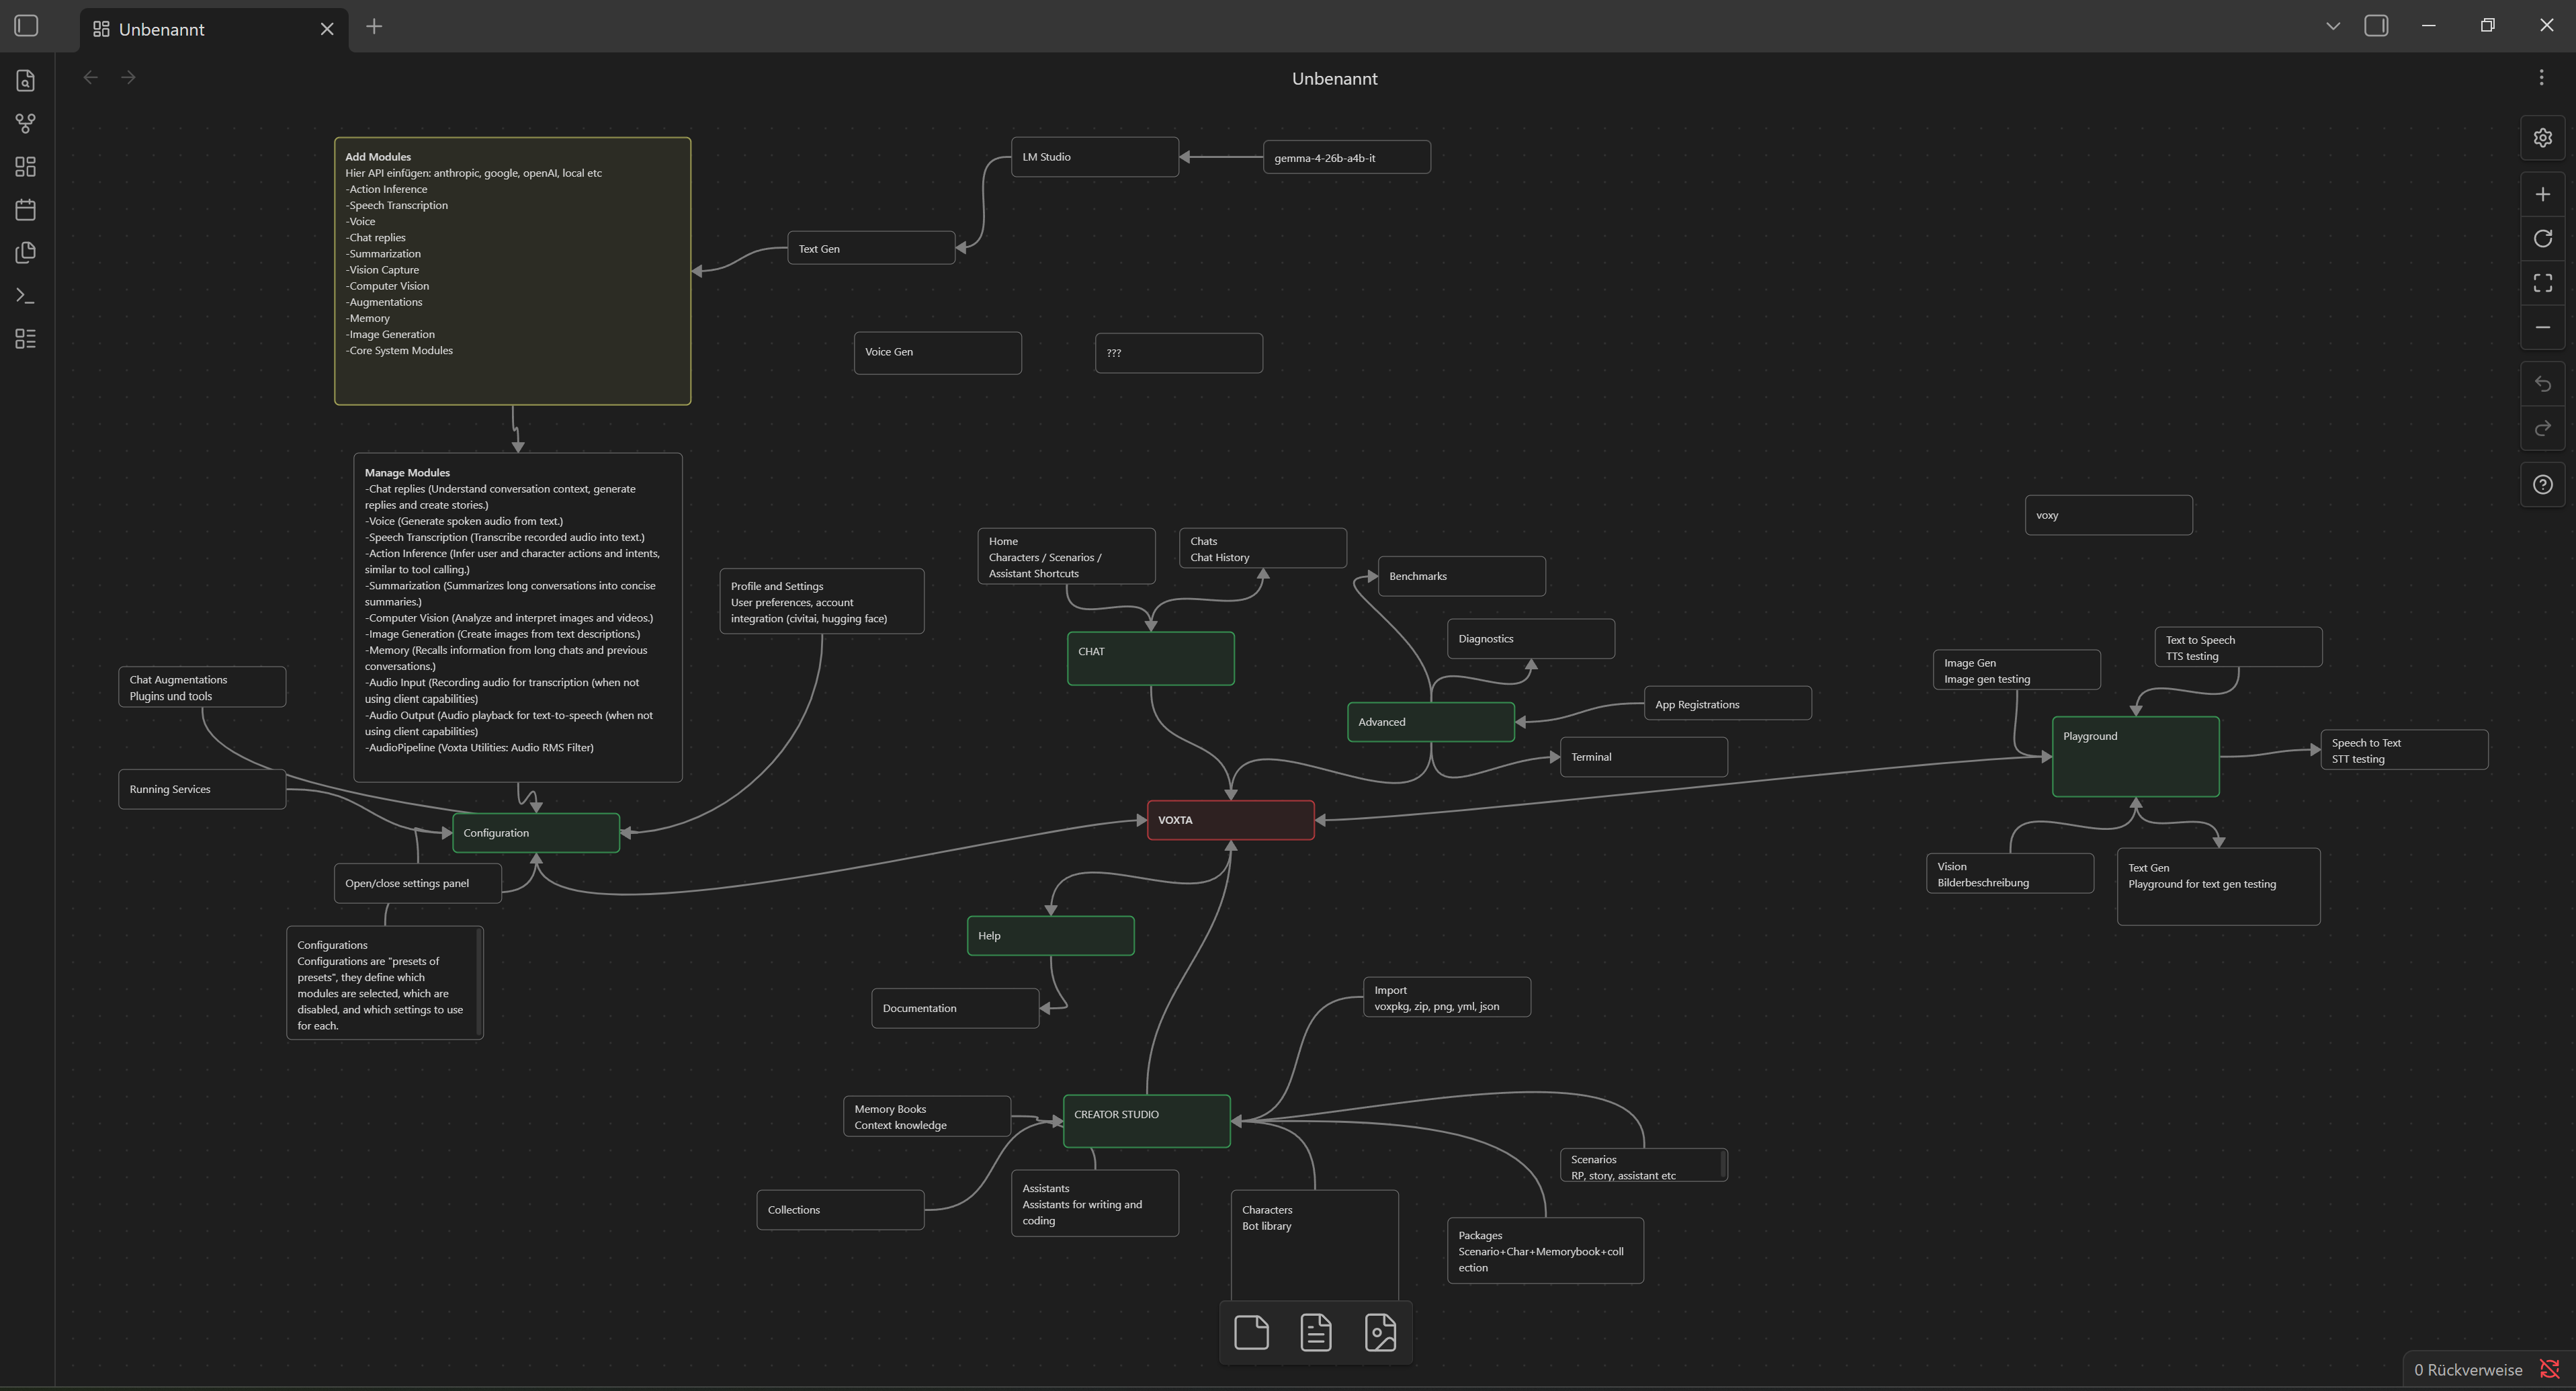
Task: Toggle the left sidebar
Action: pos(27,26)
